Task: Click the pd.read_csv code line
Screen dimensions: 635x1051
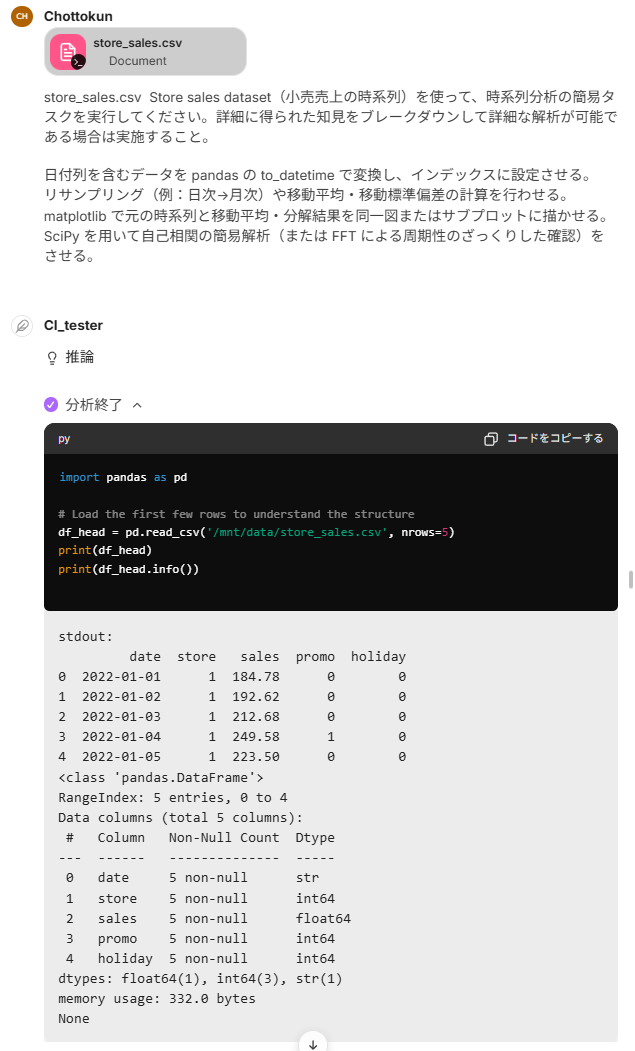Action: pyautogui.click(x=256, y=532)
